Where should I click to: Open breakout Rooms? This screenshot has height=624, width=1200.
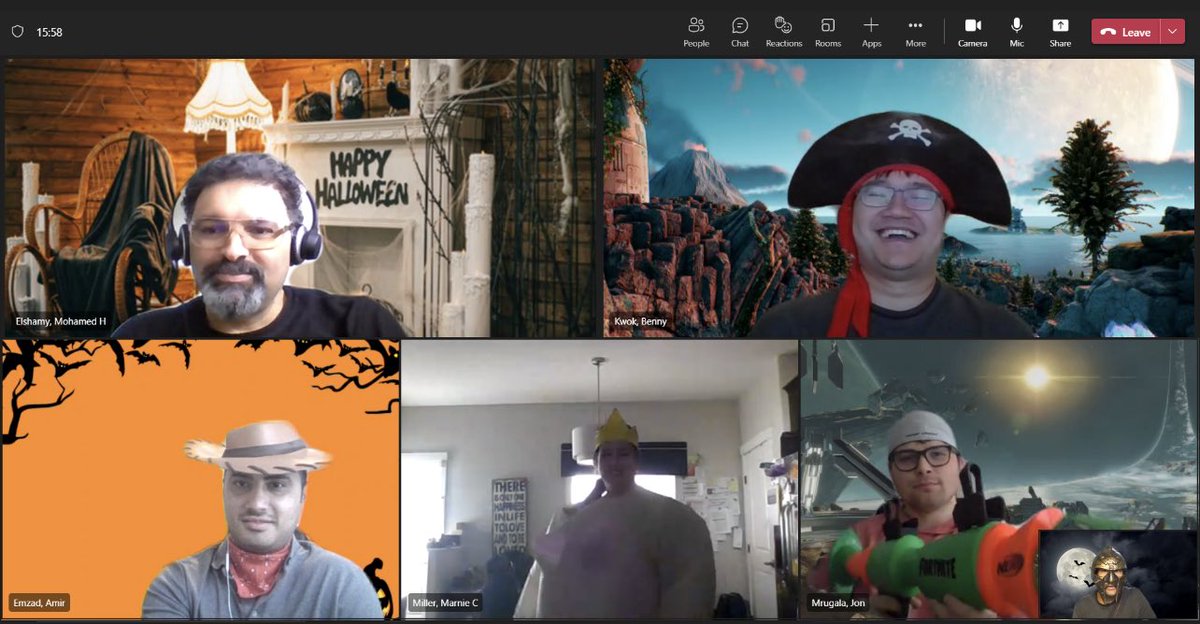pyautogui.click(x=828, y=32)
